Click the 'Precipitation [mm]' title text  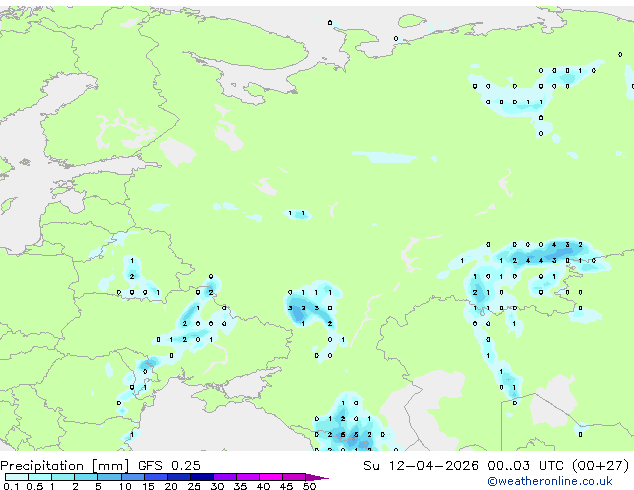point(65,466)
